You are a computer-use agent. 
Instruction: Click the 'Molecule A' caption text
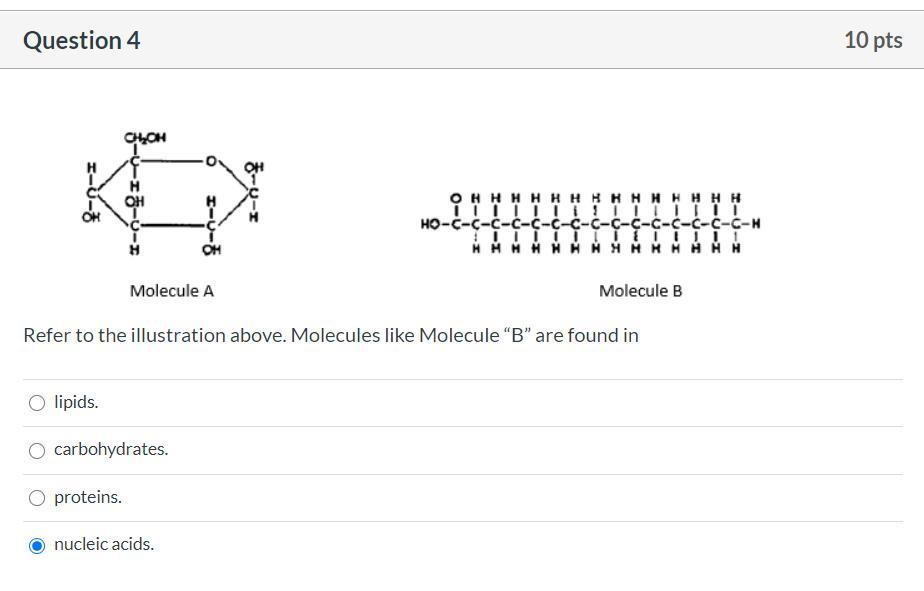(x=172, y=291)
